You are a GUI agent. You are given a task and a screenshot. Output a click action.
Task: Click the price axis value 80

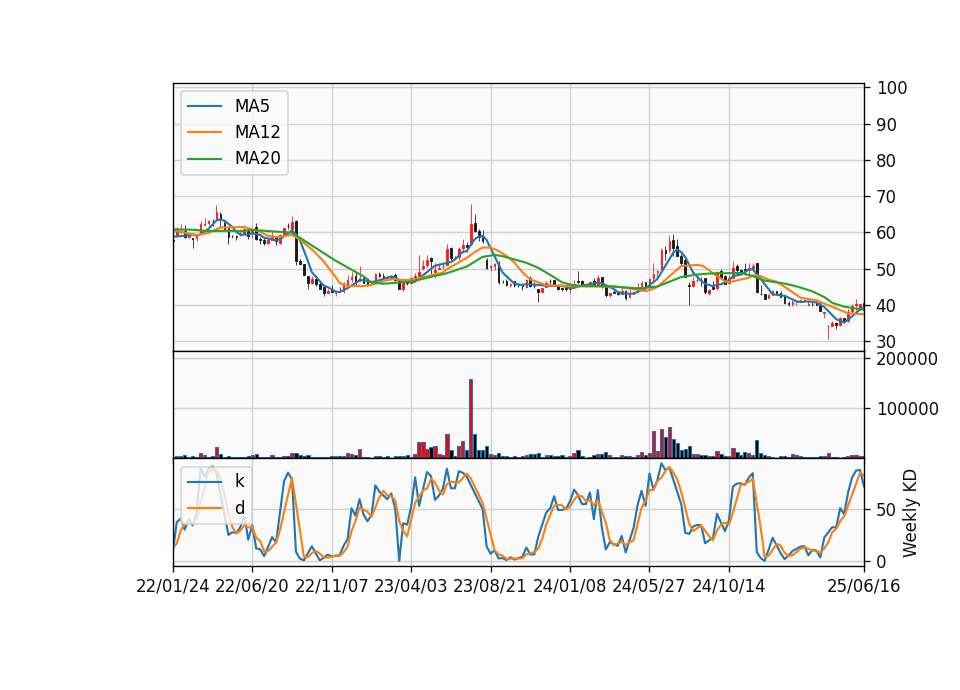(x=887, y=161)
